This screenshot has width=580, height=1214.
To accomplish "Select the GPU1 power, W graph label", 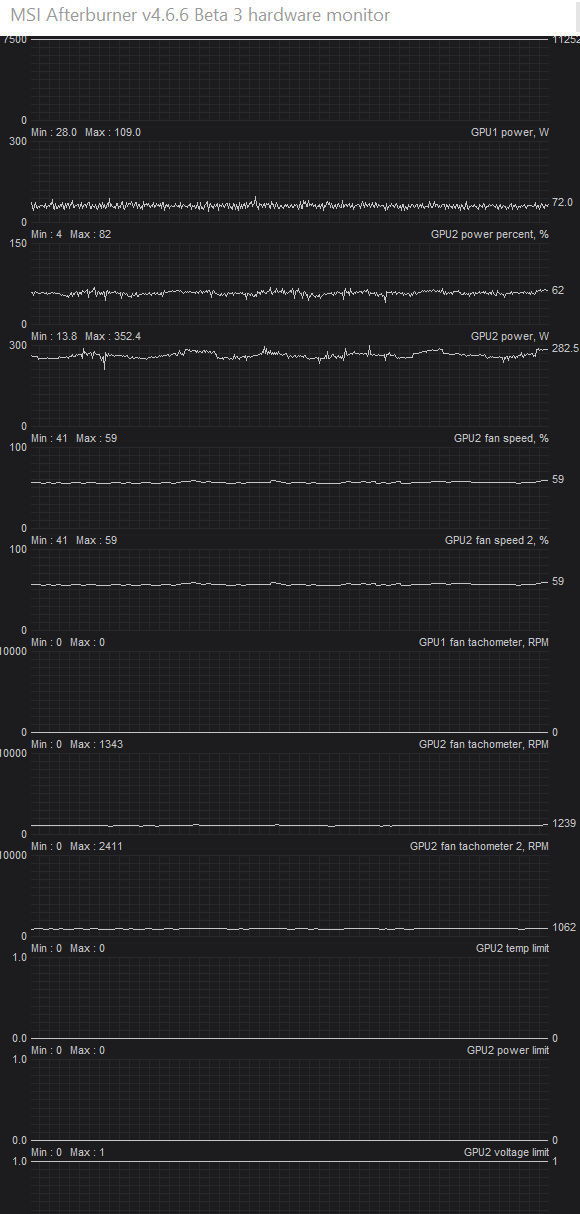I will (x=510, y=132).
